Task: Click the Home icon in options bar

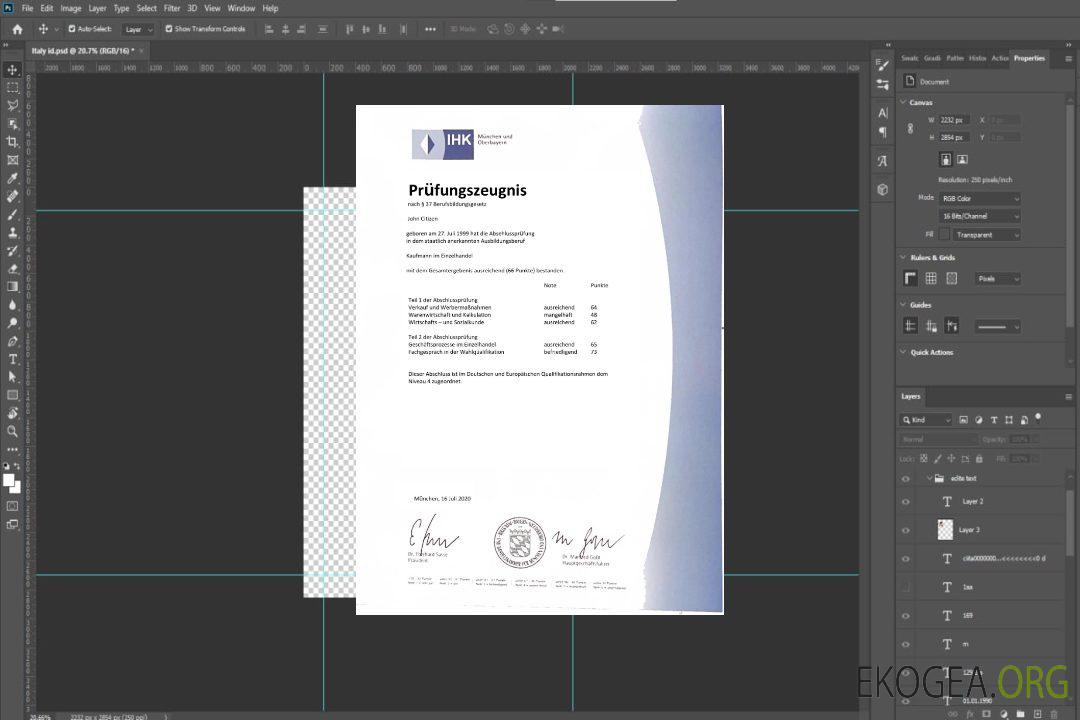Action: tap(17, 29)
